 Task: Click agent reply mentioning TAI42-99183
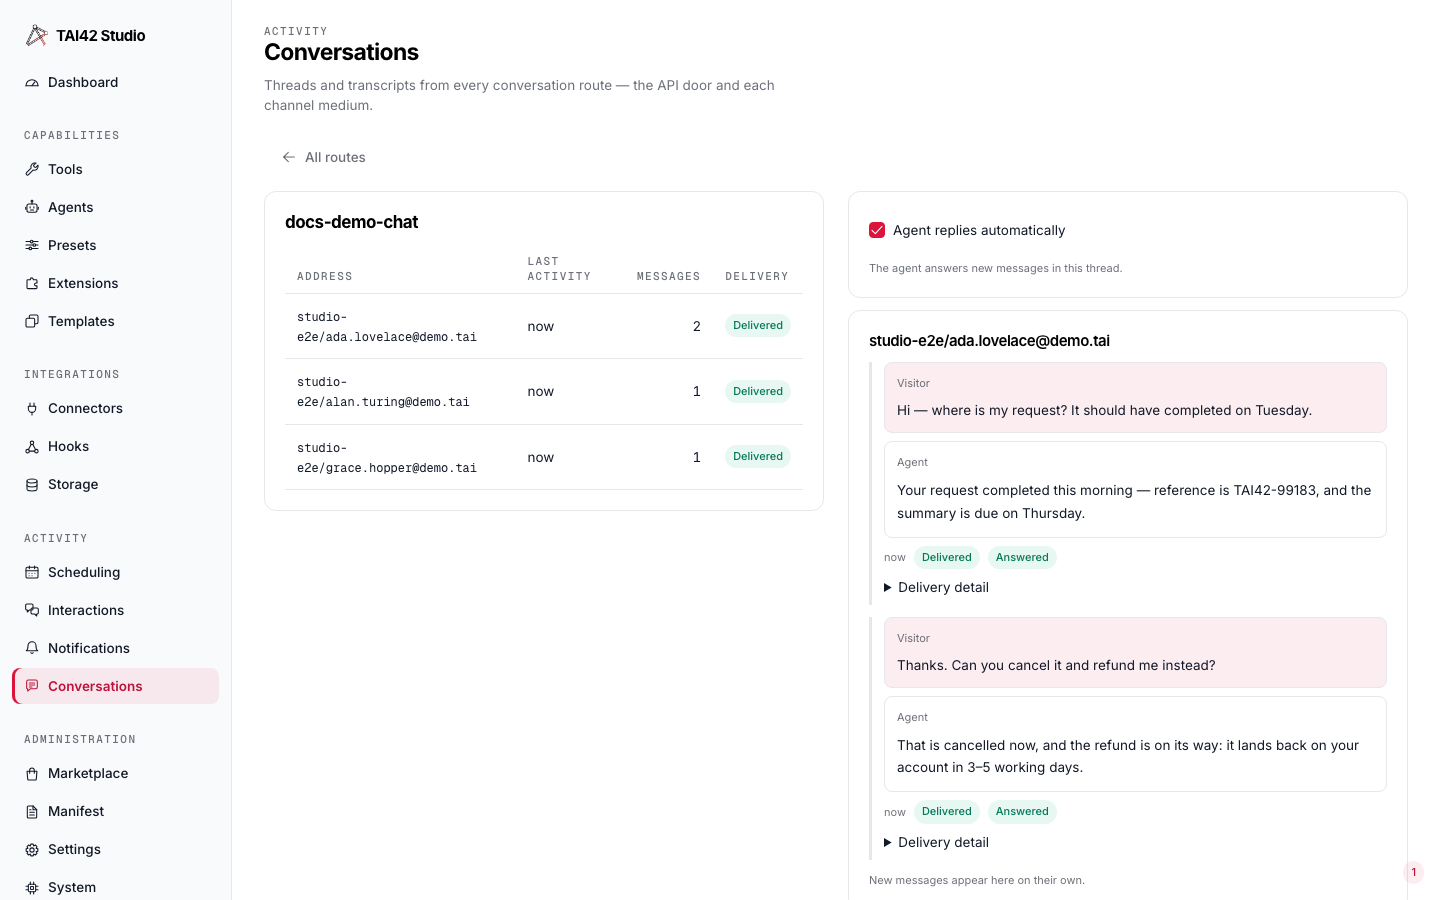pyautogui.click(x=1135, y=490)
